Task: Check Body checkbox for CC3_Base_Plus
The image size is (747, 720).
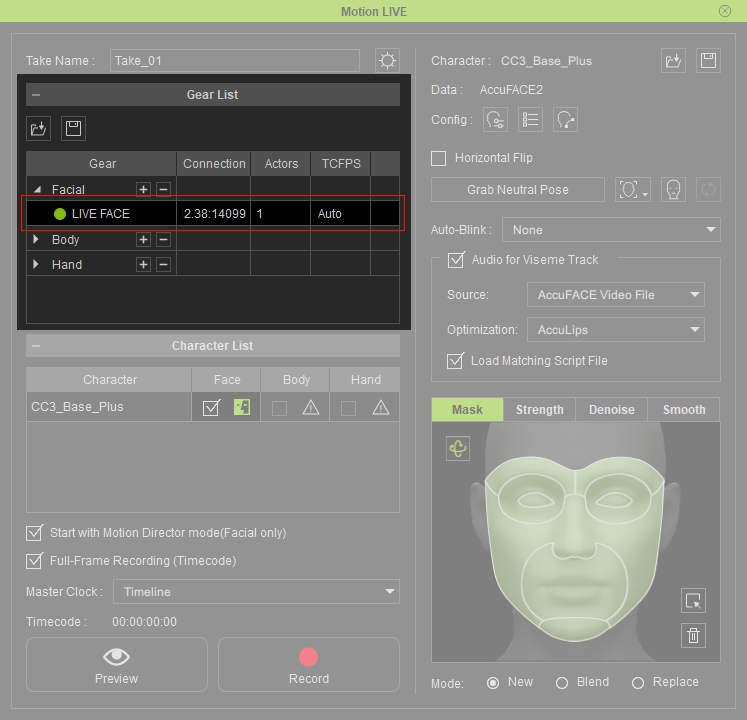Action: (279, 408)
